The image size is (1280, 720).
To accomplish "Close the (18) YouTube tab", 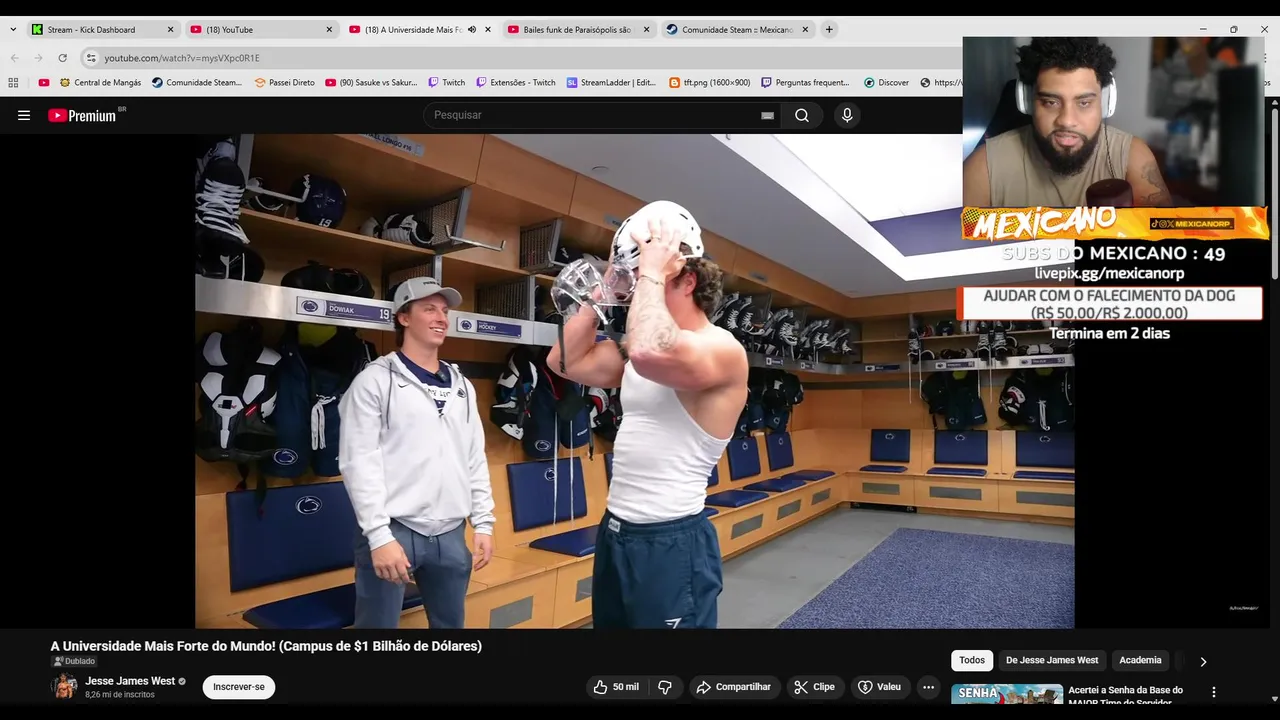I will [x=329, y=29].
